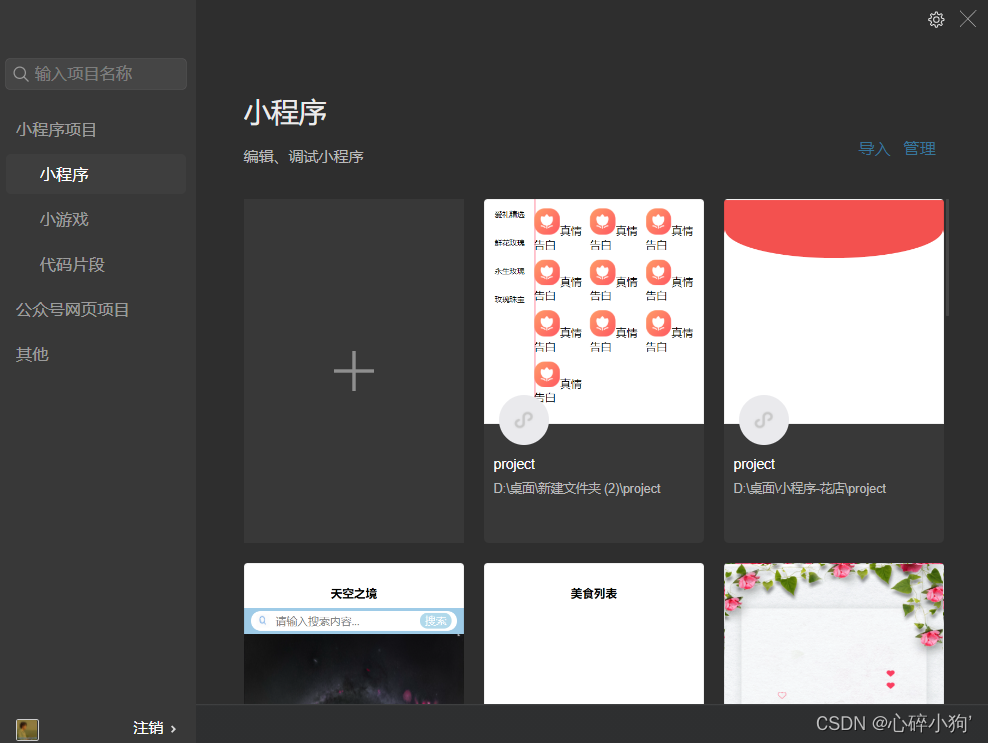Click the link icon on the first project thumbnail

[x=523, y=420]
